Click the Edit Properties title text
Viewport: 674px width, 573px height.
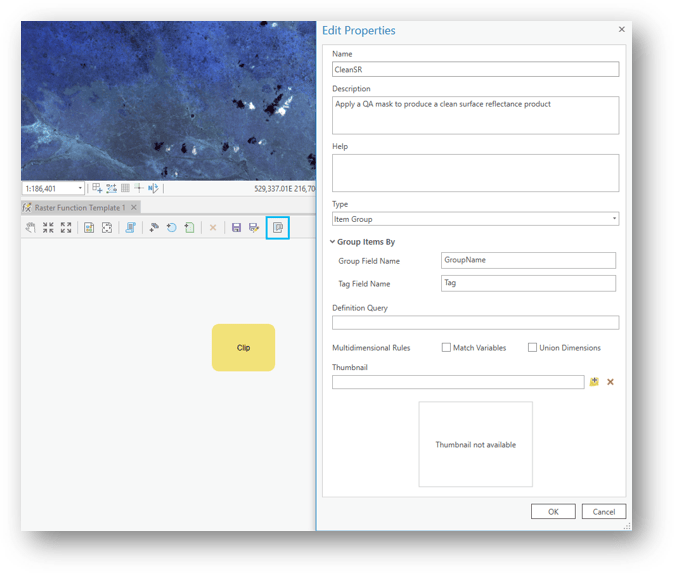(x=358, y=31)
